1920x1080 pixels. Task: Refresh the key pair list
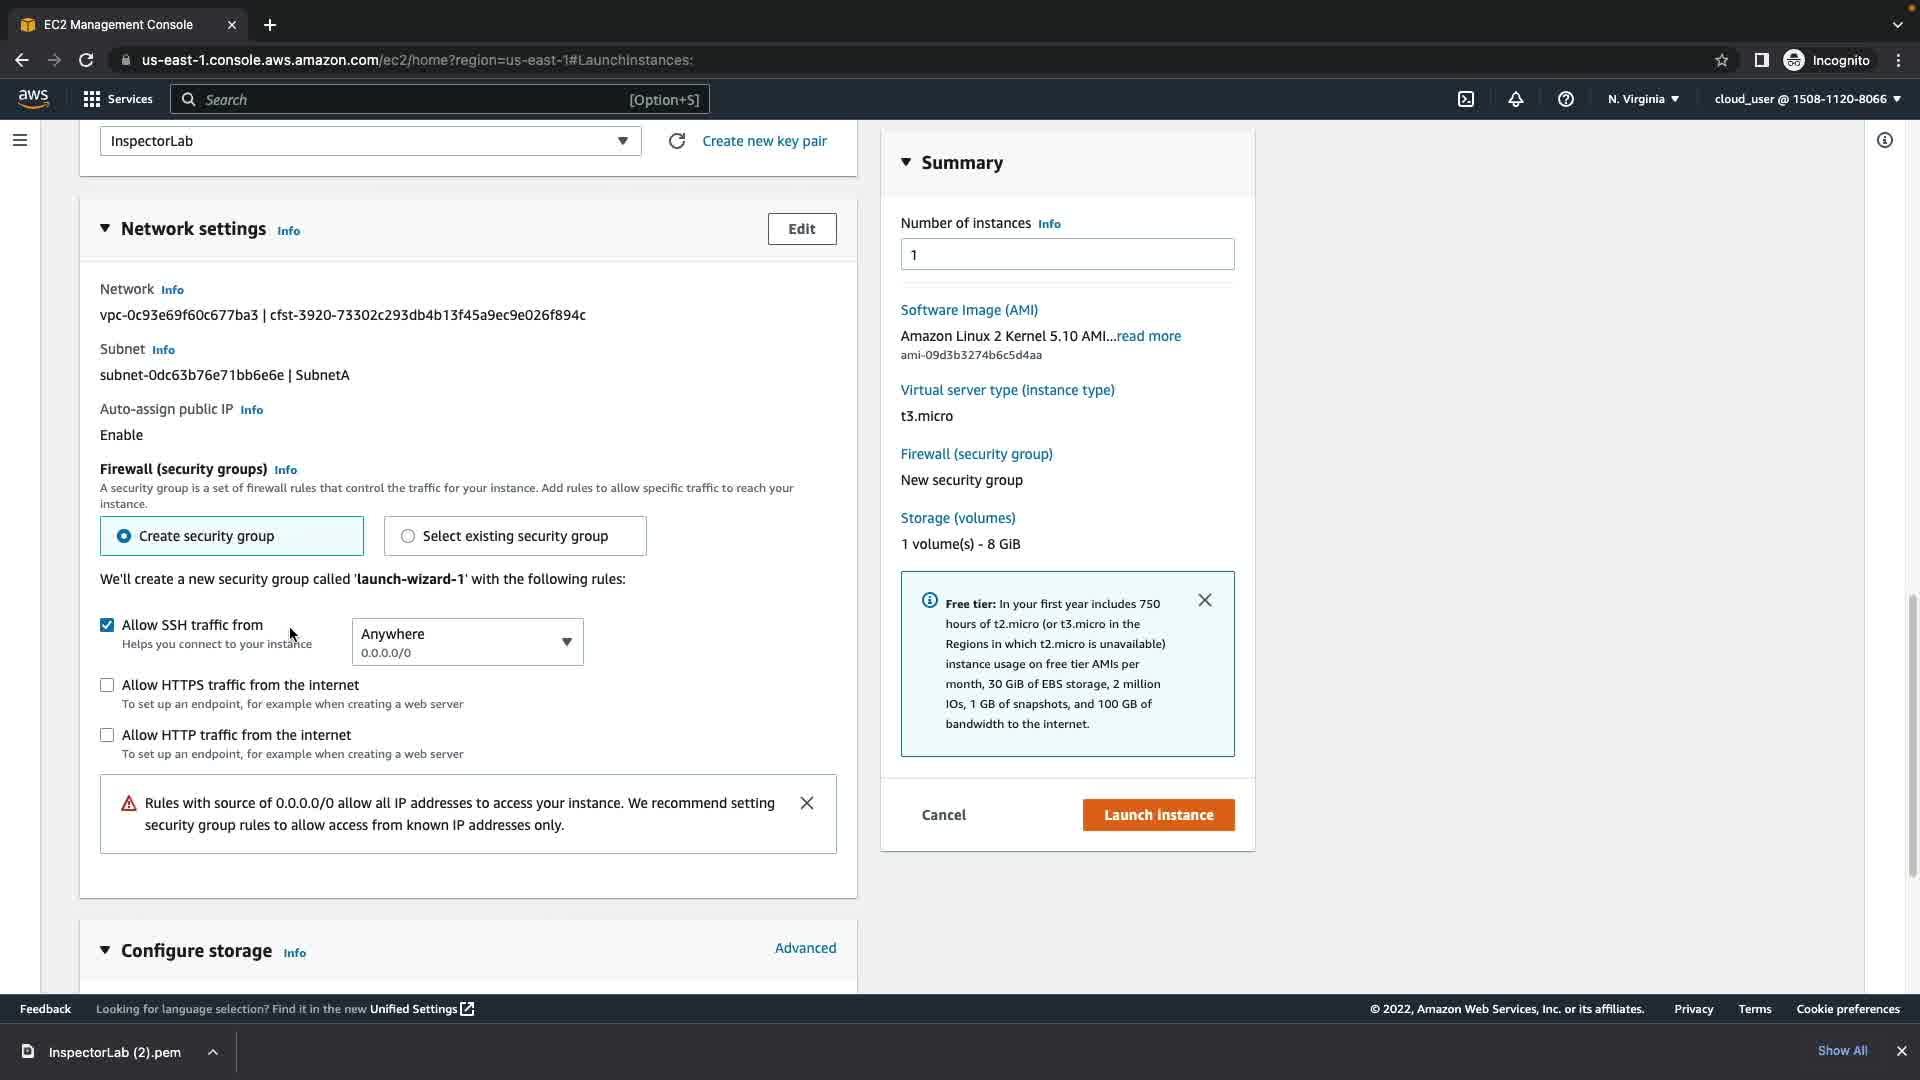677,141
